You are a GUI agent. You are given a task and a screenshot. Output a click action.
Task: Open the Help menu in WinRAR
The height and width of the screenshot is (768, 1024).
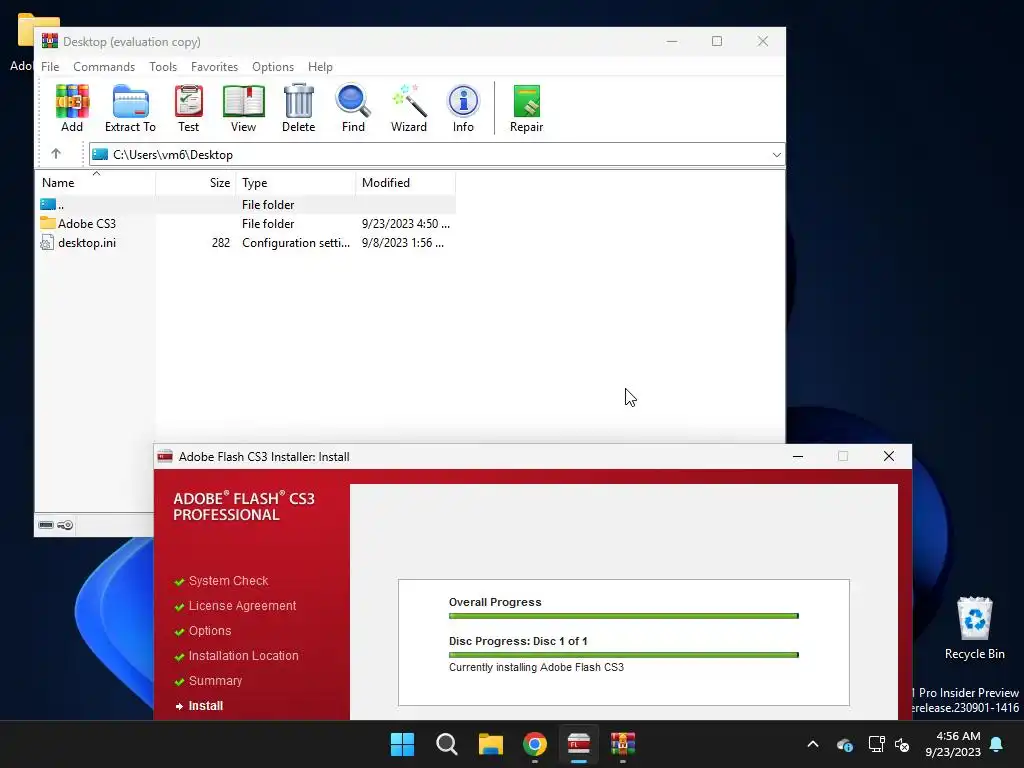pyautogui.click(x=320, y=67)
